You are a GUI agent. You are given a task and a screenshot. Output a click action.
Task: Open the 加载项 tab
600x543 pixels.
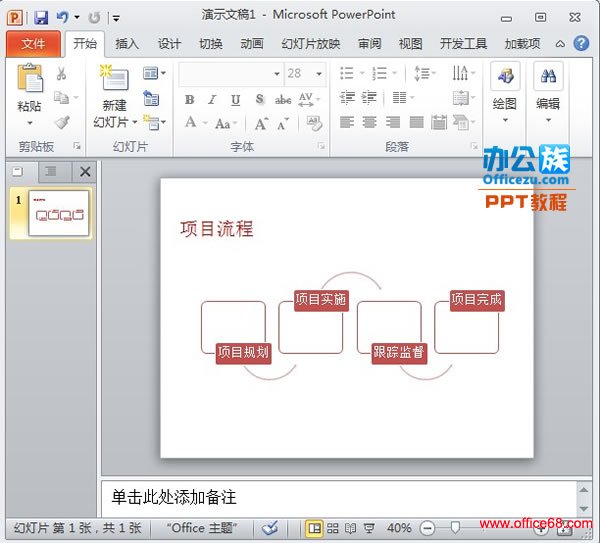click(522, 44)
